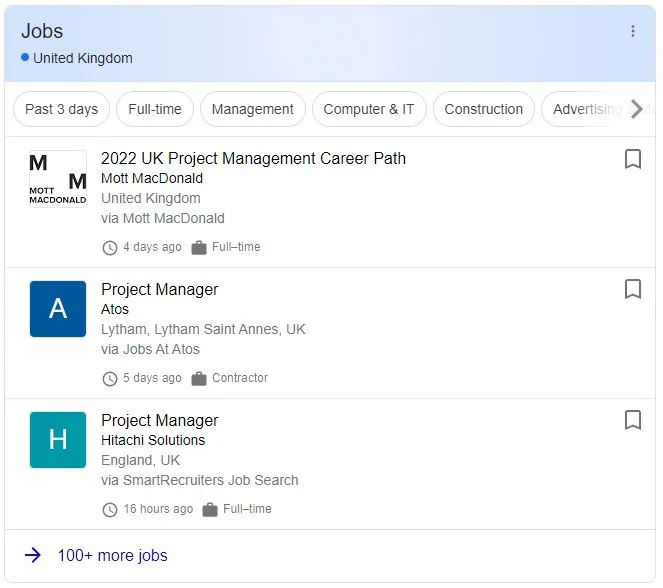This screenshot has height=588, width=663.
Task: Open 2022 UK Project Management Career Path listing
Action: [x=253, y=159]
